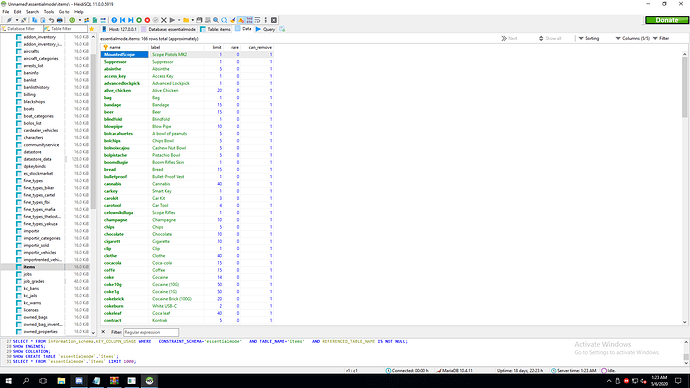Go to first row navigation icon
Viewport: 690px width, 388px height.
pyautogui.click(x=122, y=20)
